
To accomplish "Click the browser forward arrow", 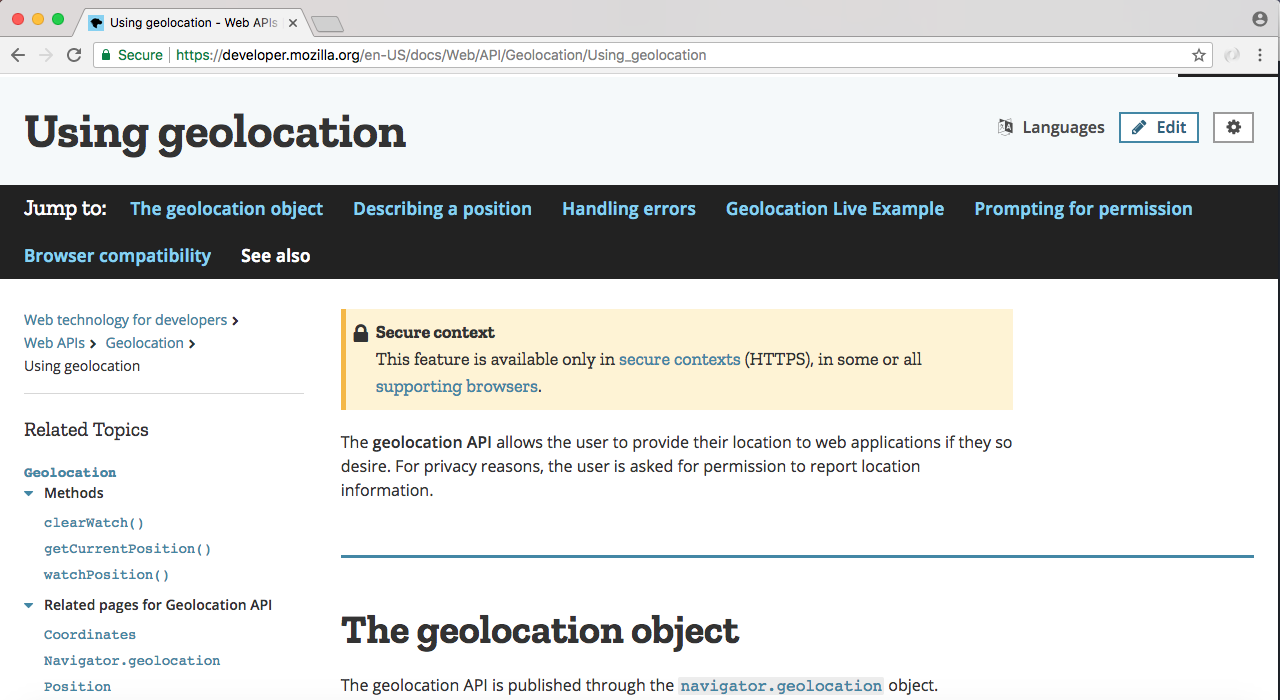I will pos(46,55).
